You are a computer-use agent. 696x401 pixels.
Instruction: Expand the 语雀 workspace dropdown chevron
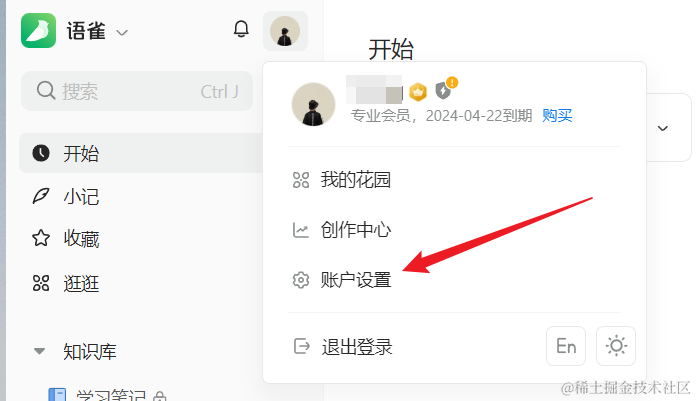coord(122,32)
